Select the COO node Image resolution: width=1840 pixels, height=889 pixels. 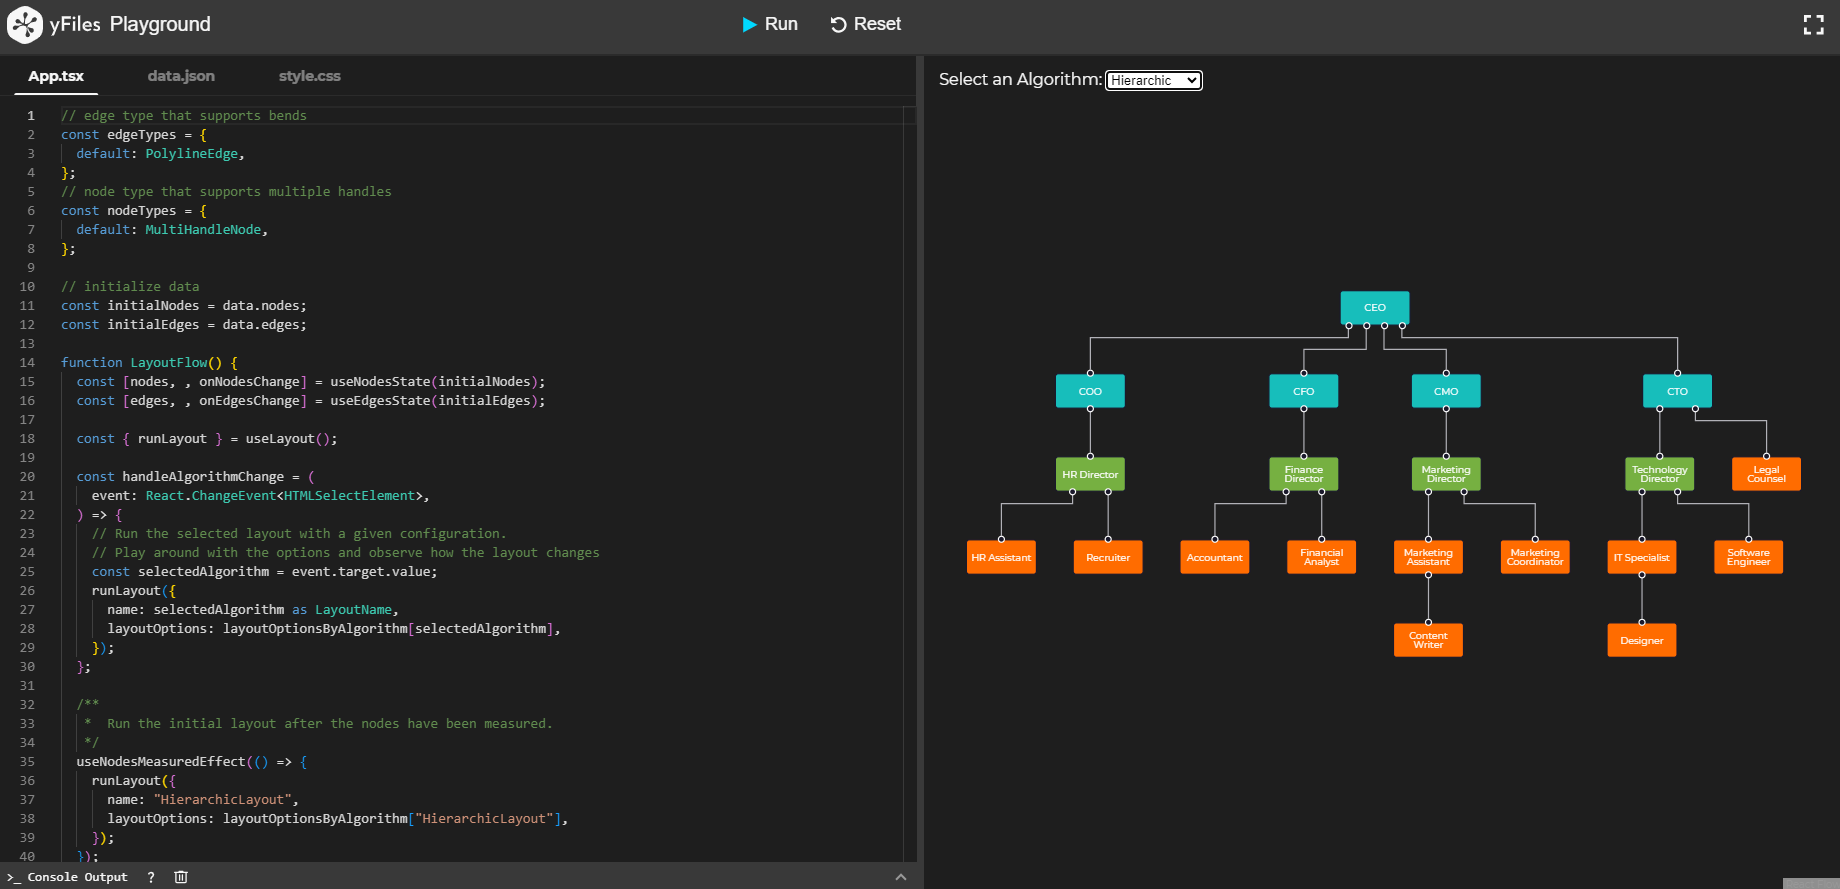point(1090,391)
